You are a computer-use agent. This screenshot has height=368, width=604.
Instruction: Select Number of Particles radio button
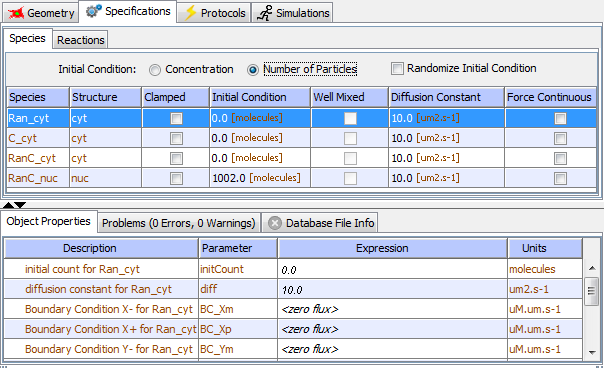(253, 70)
